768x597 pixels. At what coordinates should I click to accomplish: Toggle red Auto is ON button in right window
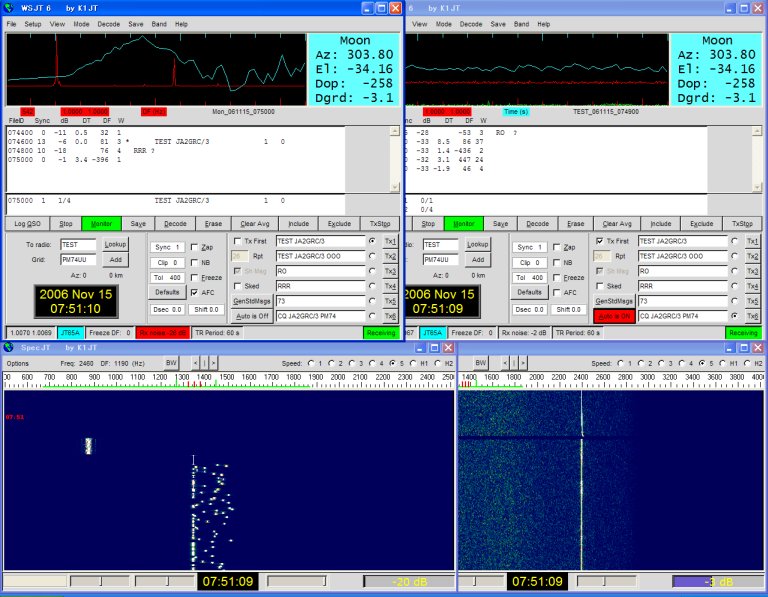(x=614, y=316)
